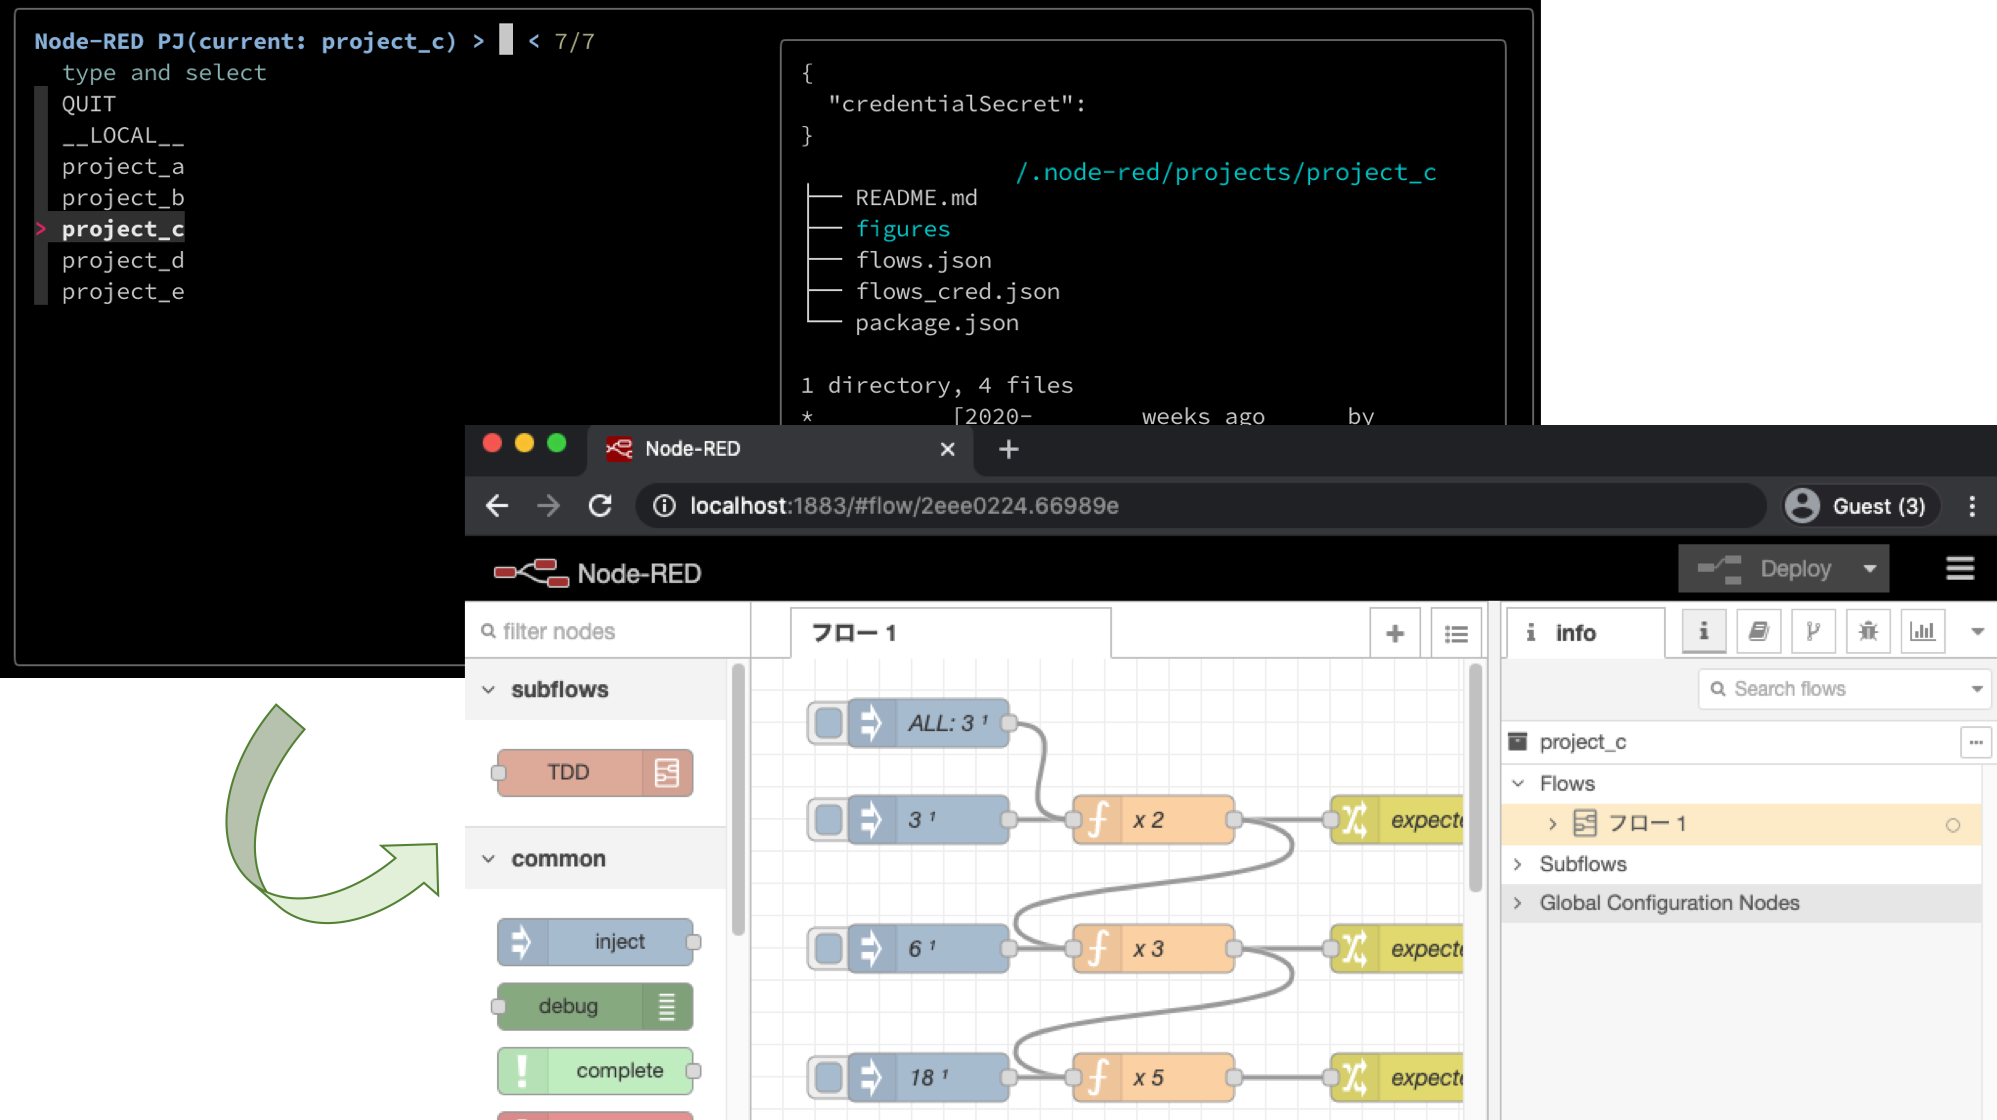Click the info sidebar tab icon

tap(1702, 631)
